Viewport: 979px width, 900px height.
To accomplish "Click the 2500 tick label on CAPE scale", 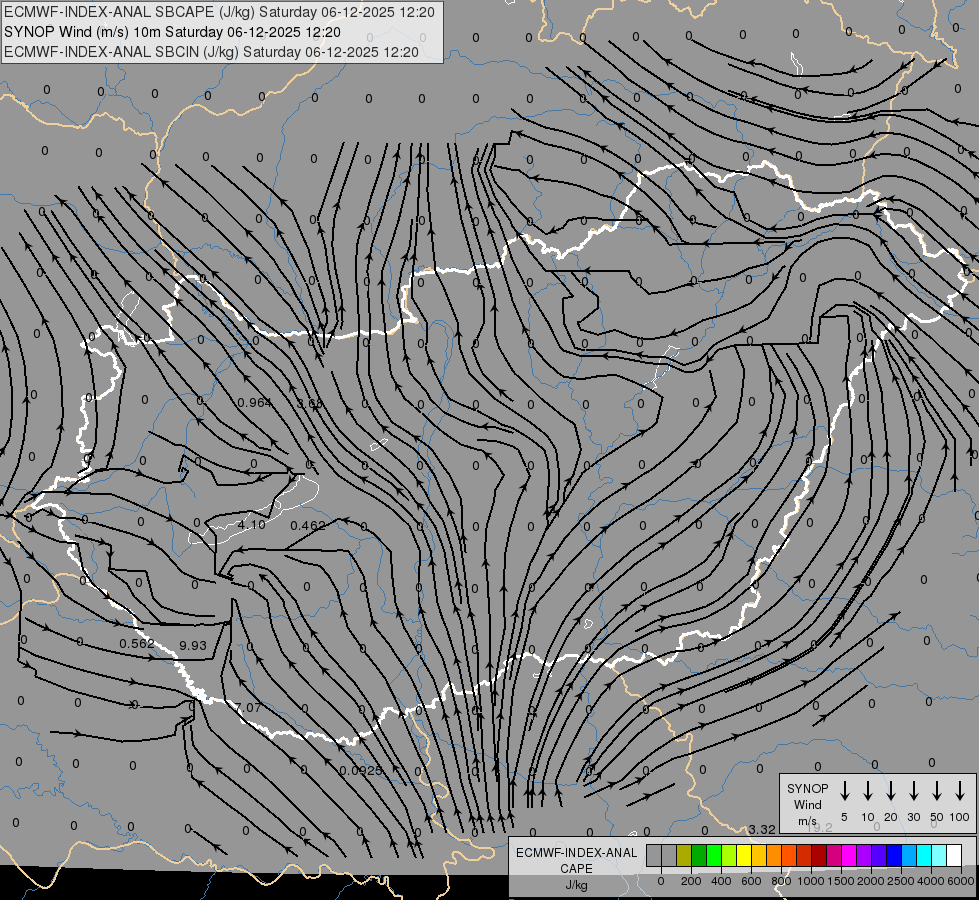I will coord(901,881).
